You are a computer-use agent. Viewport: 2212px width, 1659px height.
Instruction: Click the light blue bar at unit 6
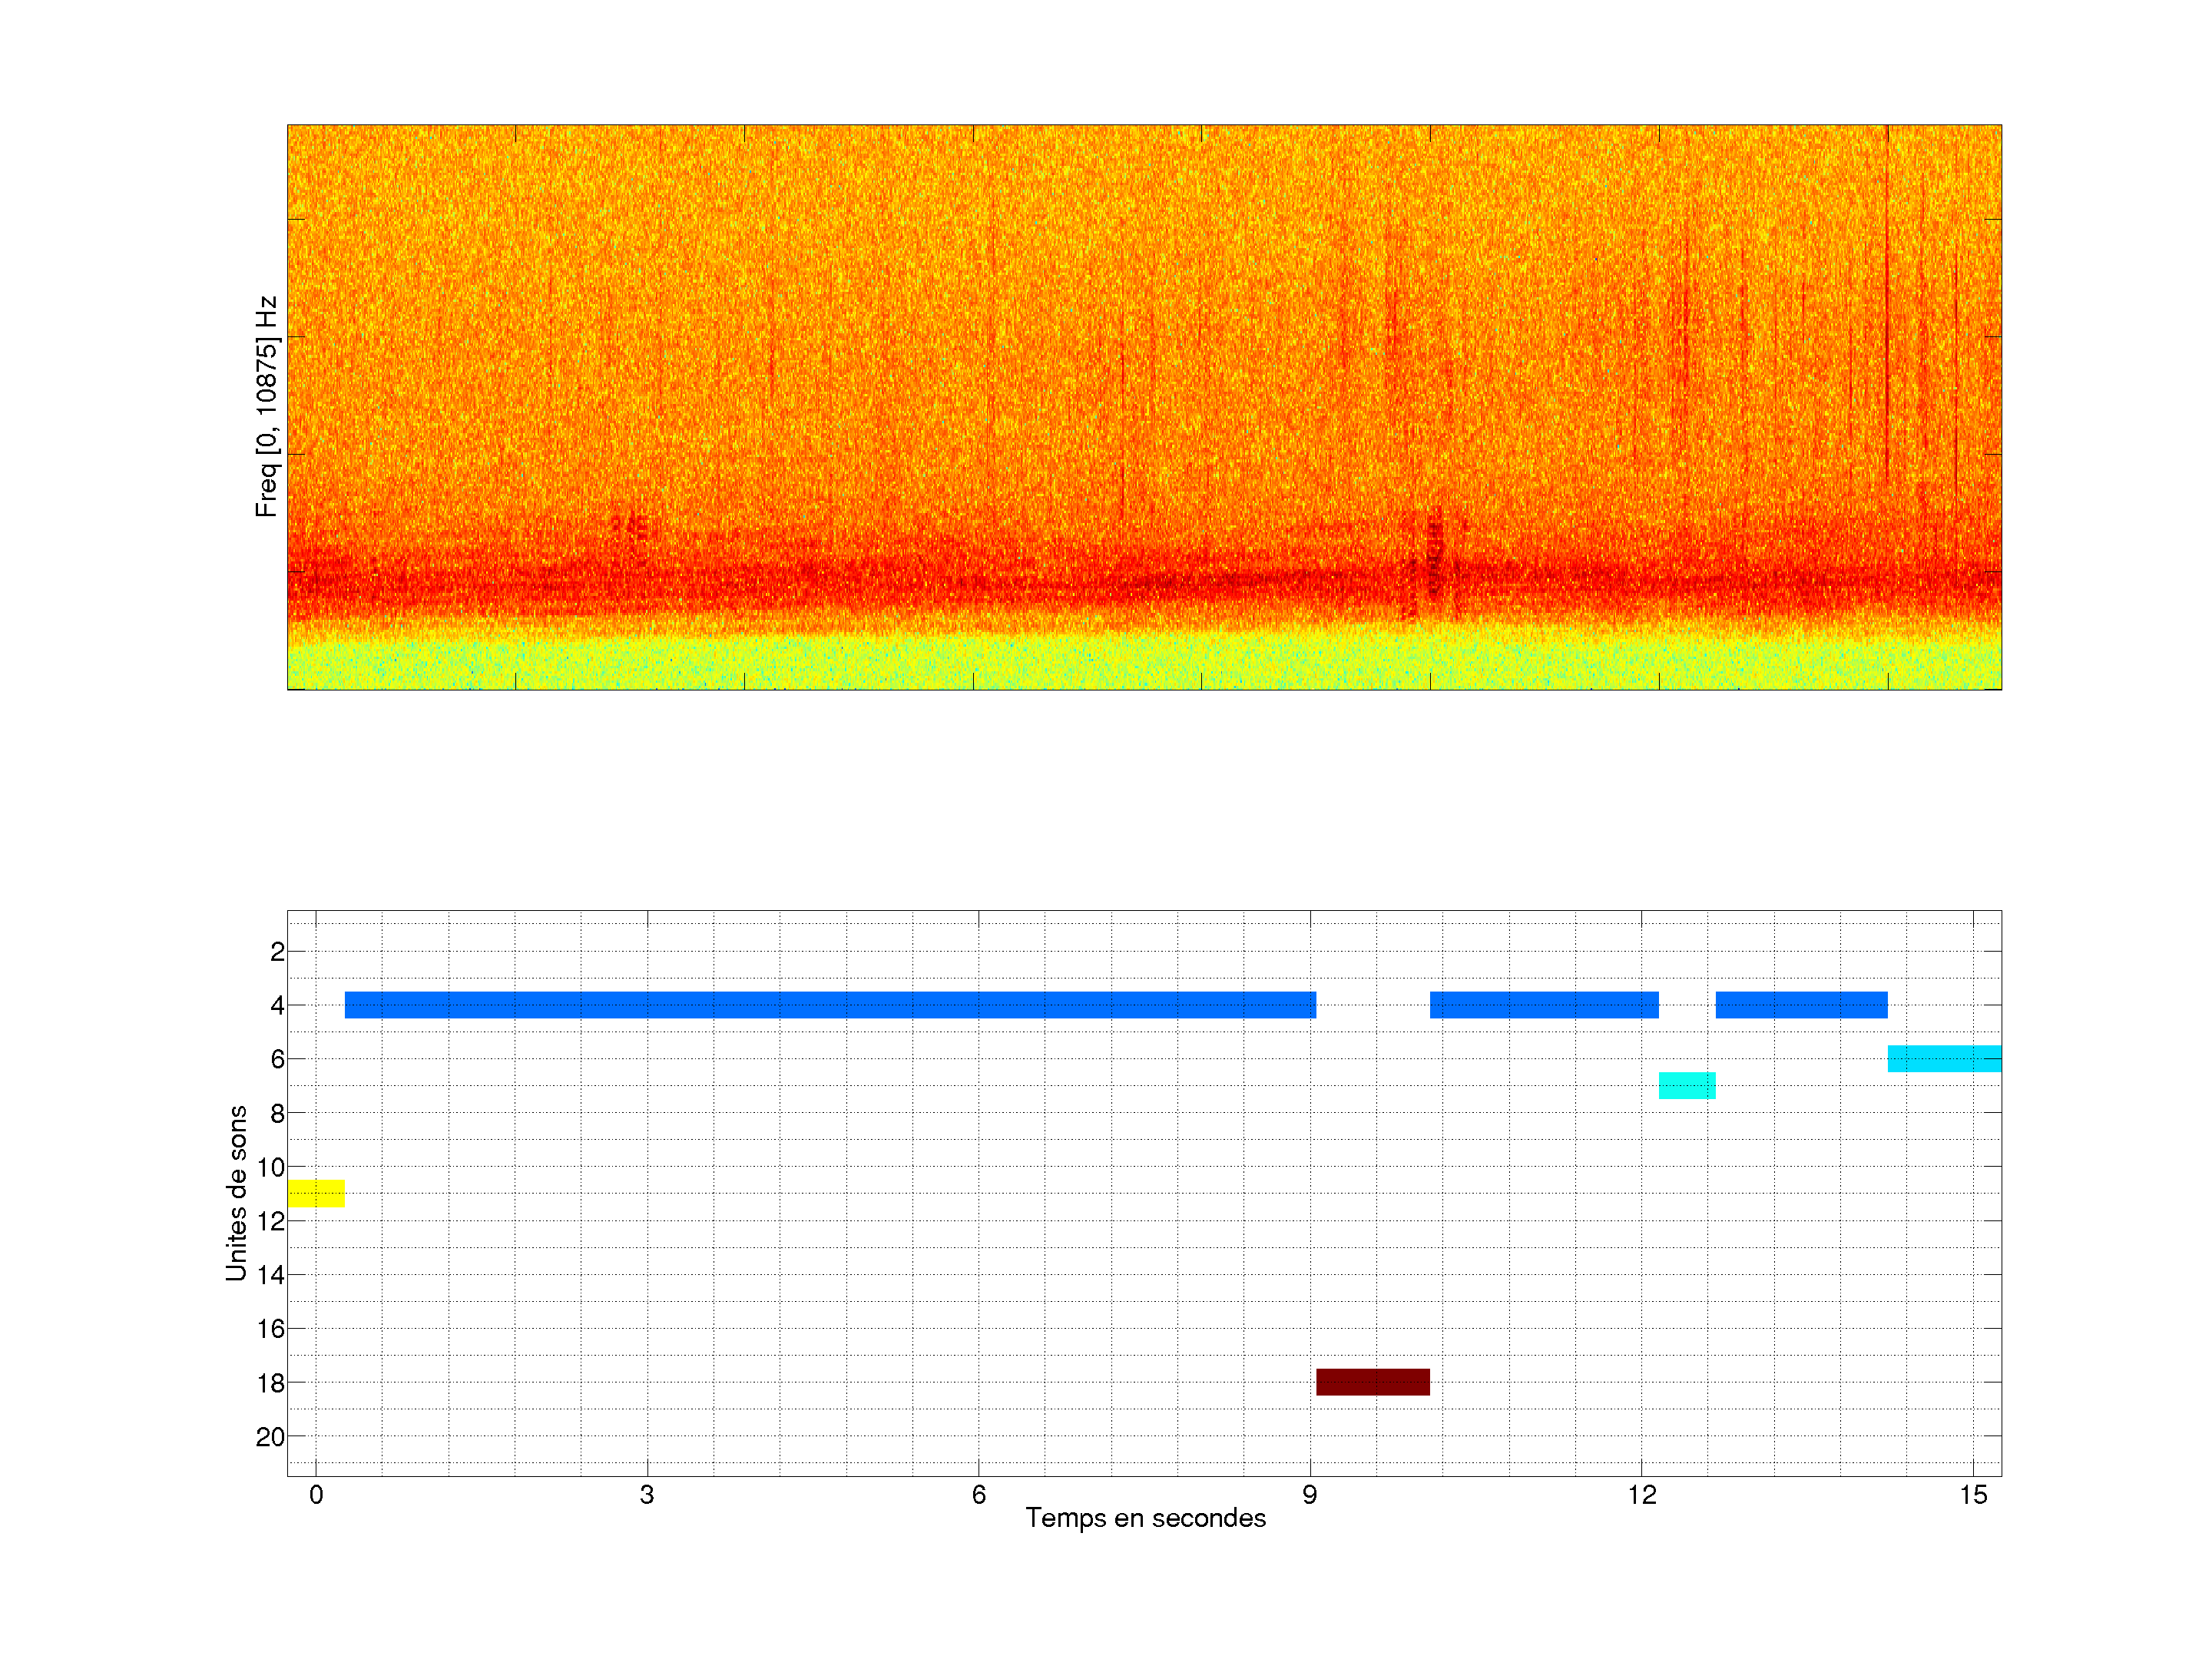coord(1943,1058)
